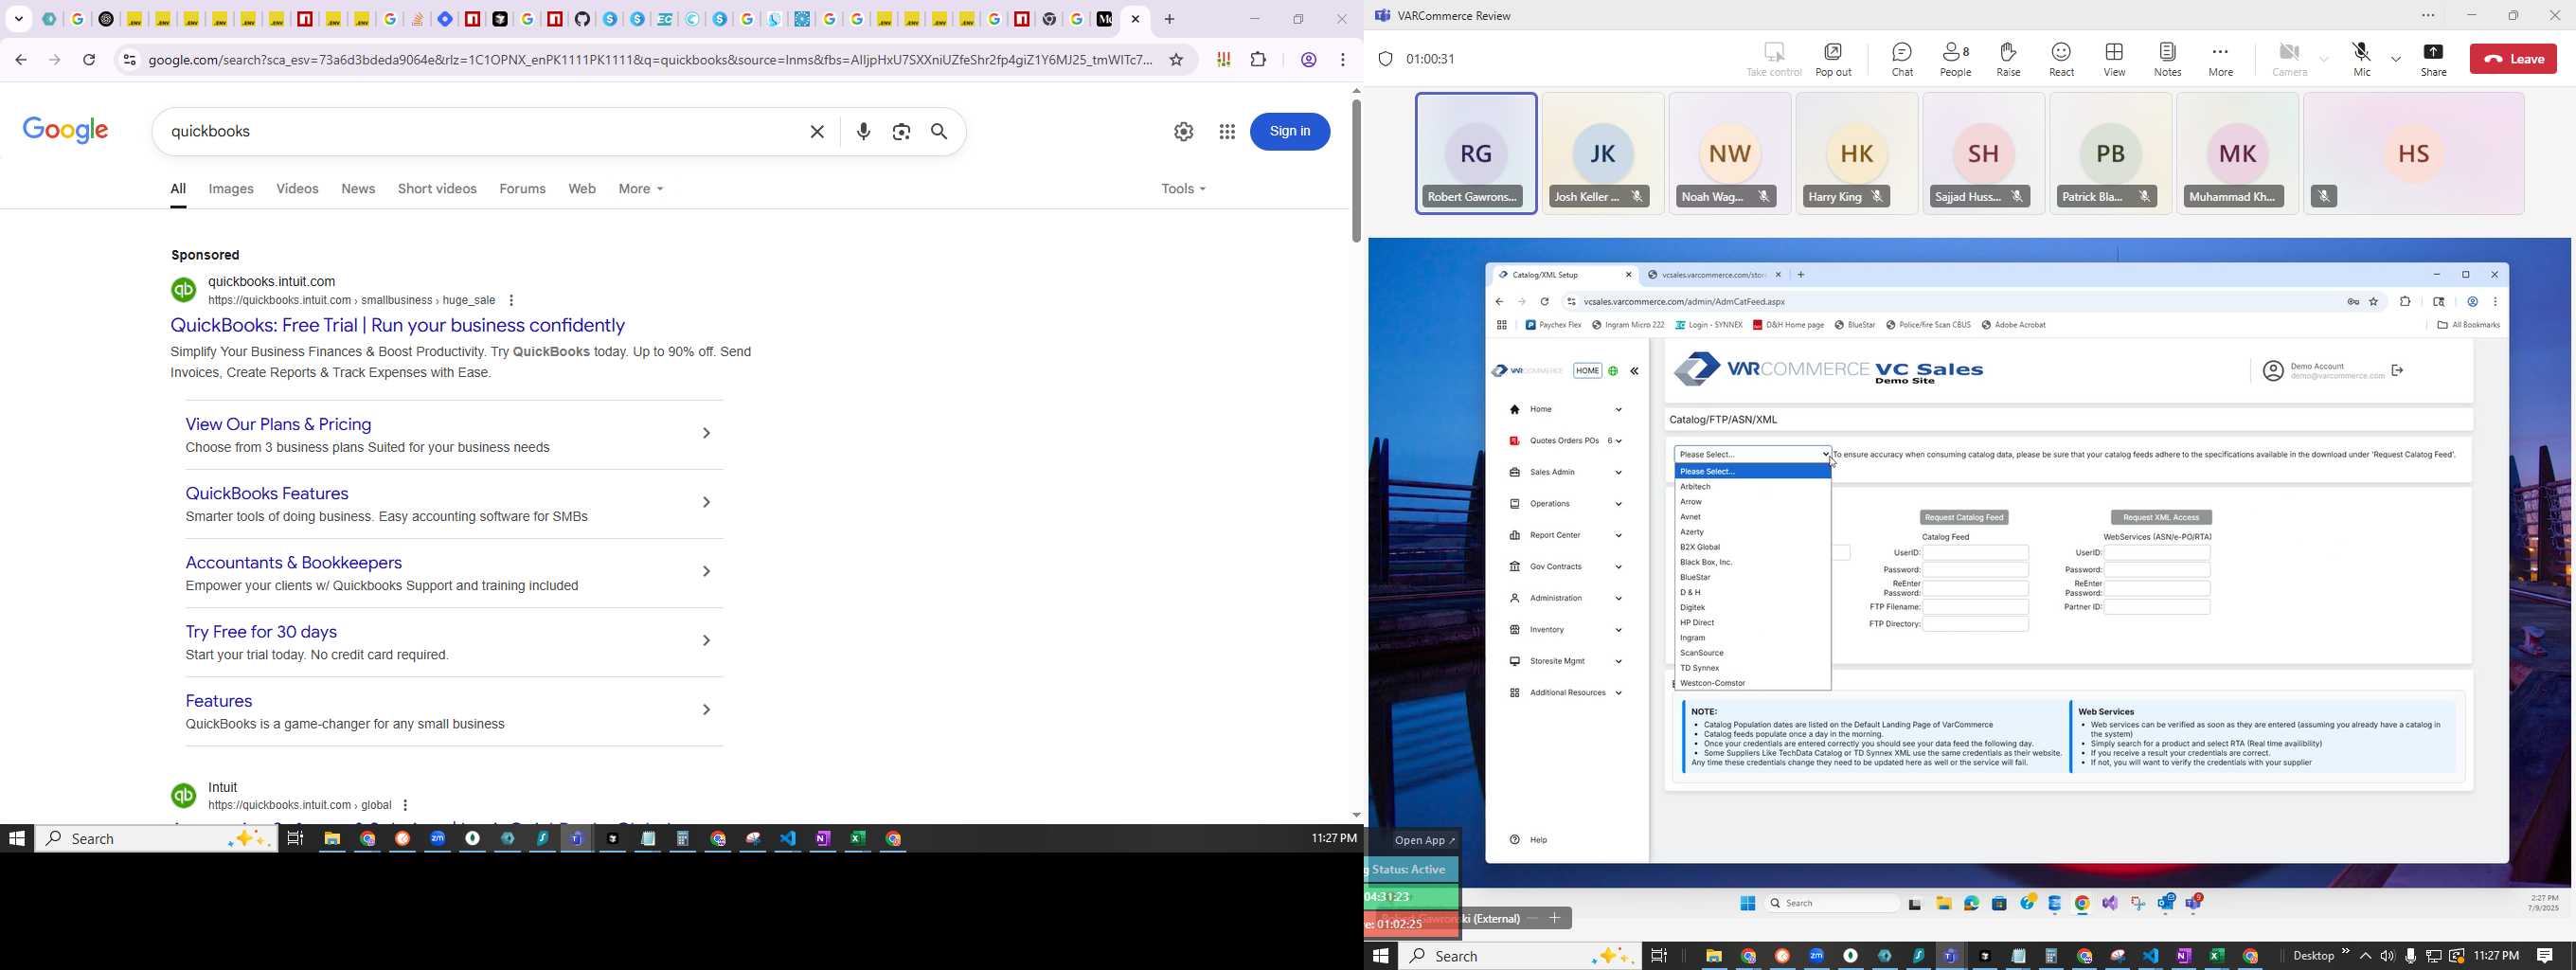
Task: Open a new Chrome tab
Action: click(1170, 19)
